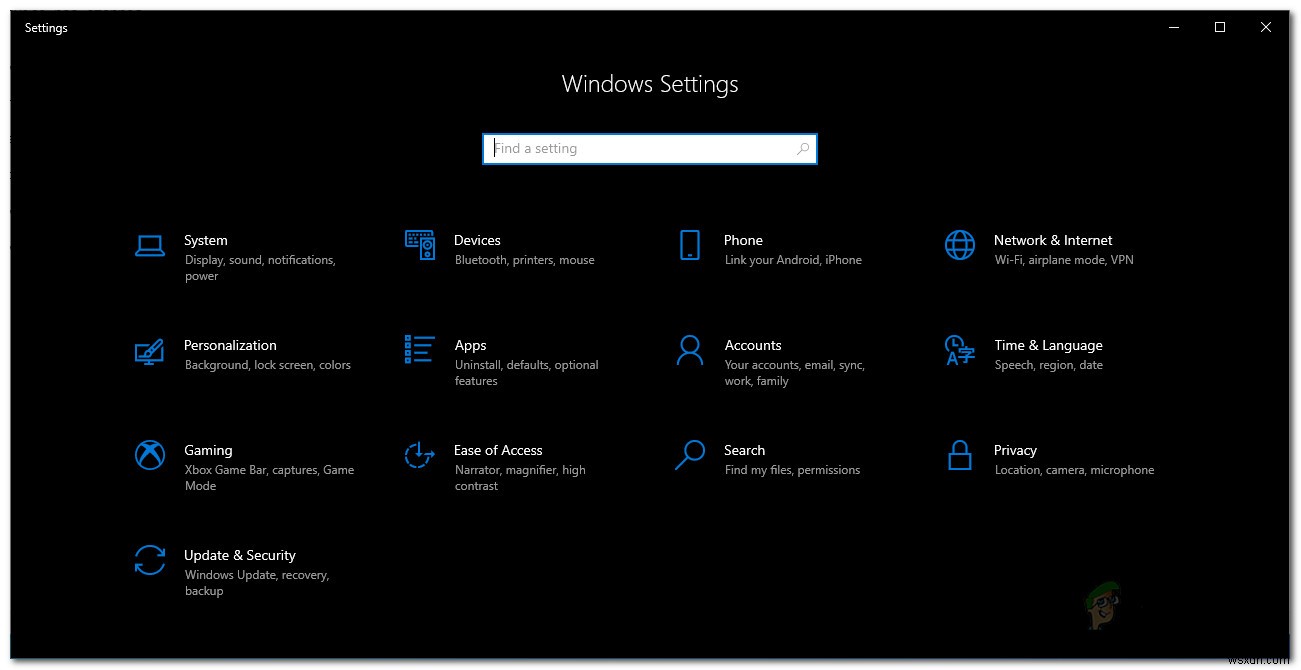
Task: Minimize the Settings window
Action: pos(1175,28)
